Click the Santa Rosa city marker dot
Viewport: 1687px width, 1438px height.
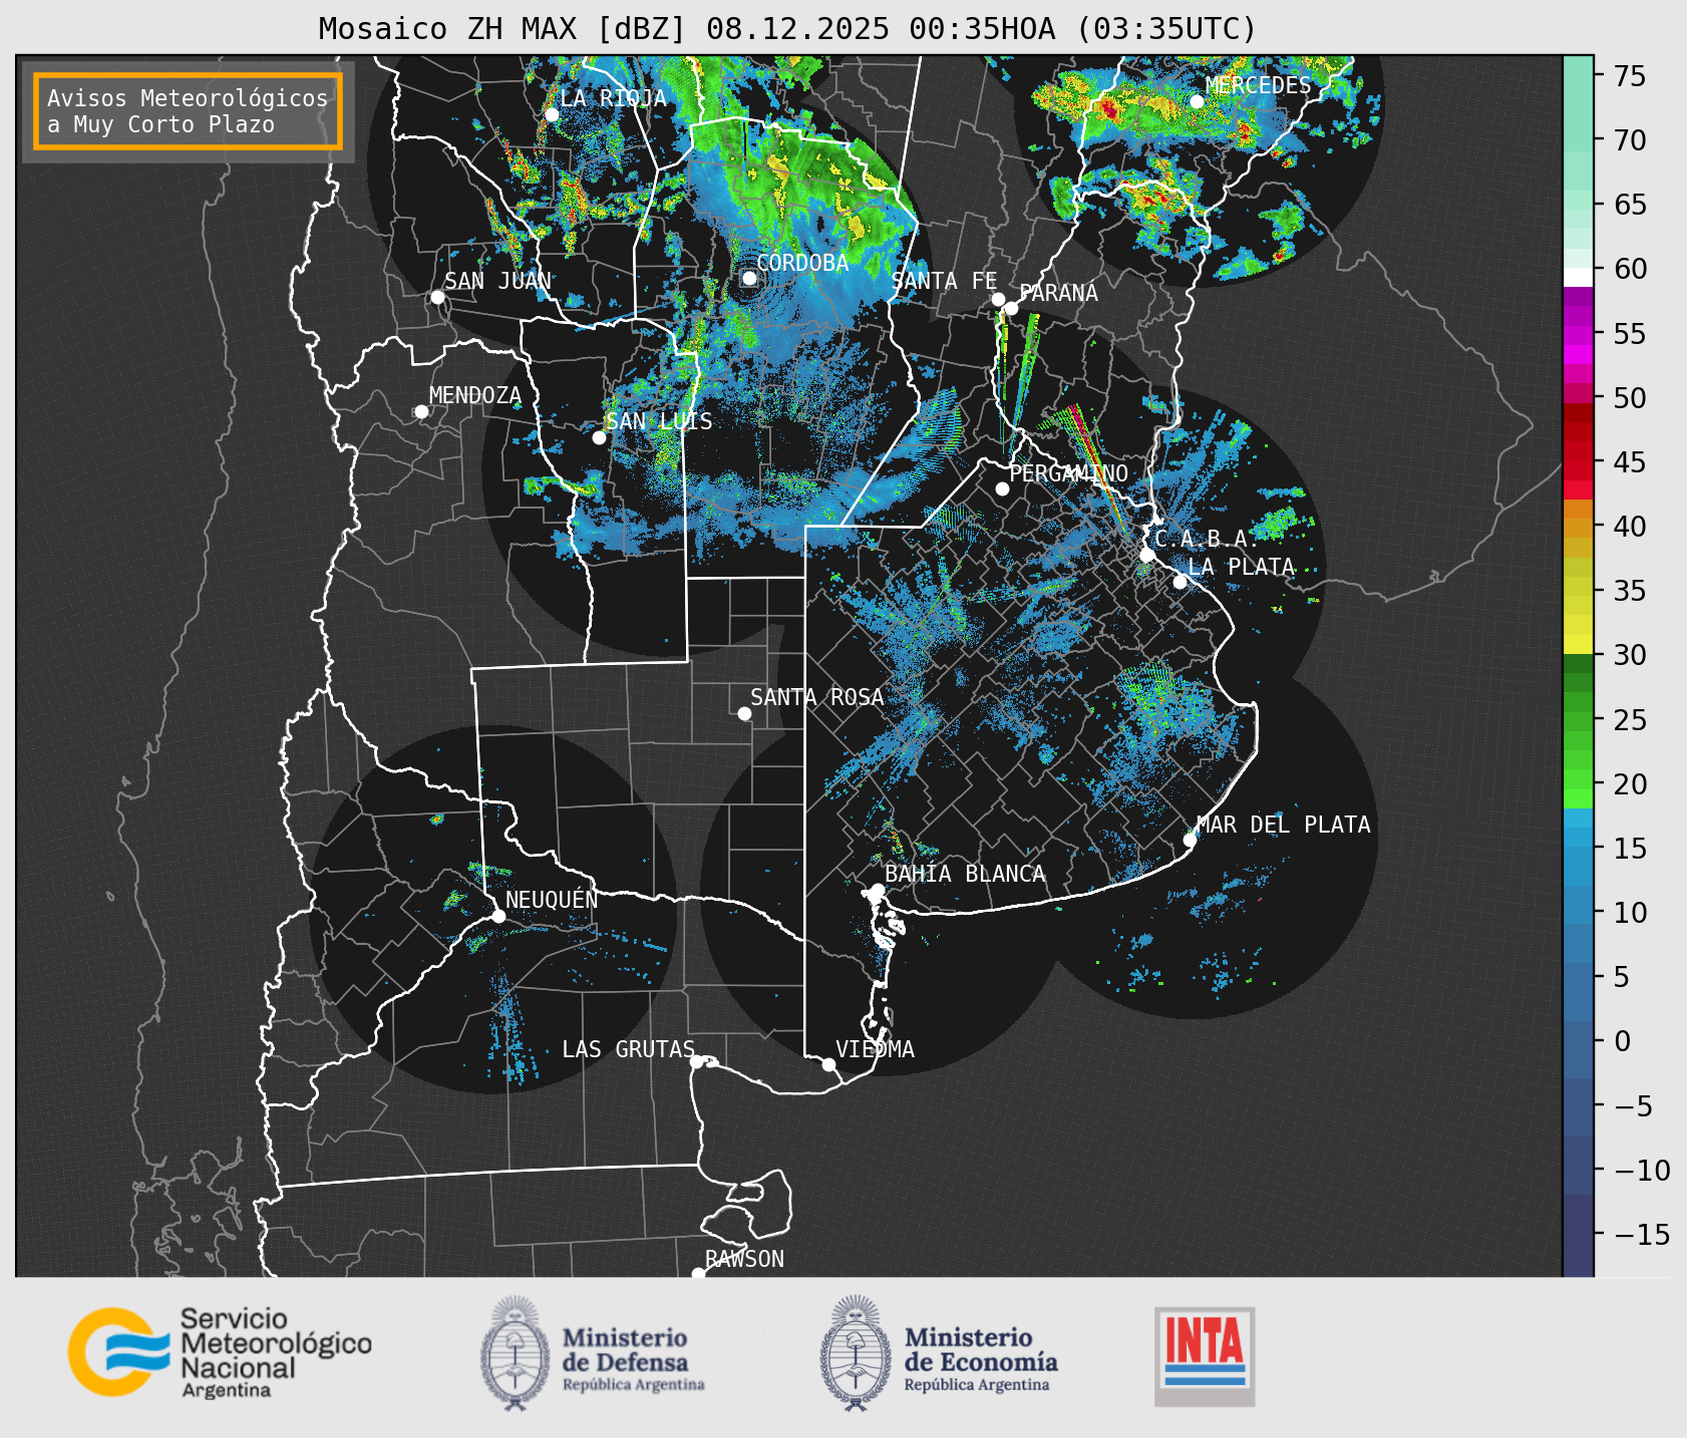pos(744,713)
